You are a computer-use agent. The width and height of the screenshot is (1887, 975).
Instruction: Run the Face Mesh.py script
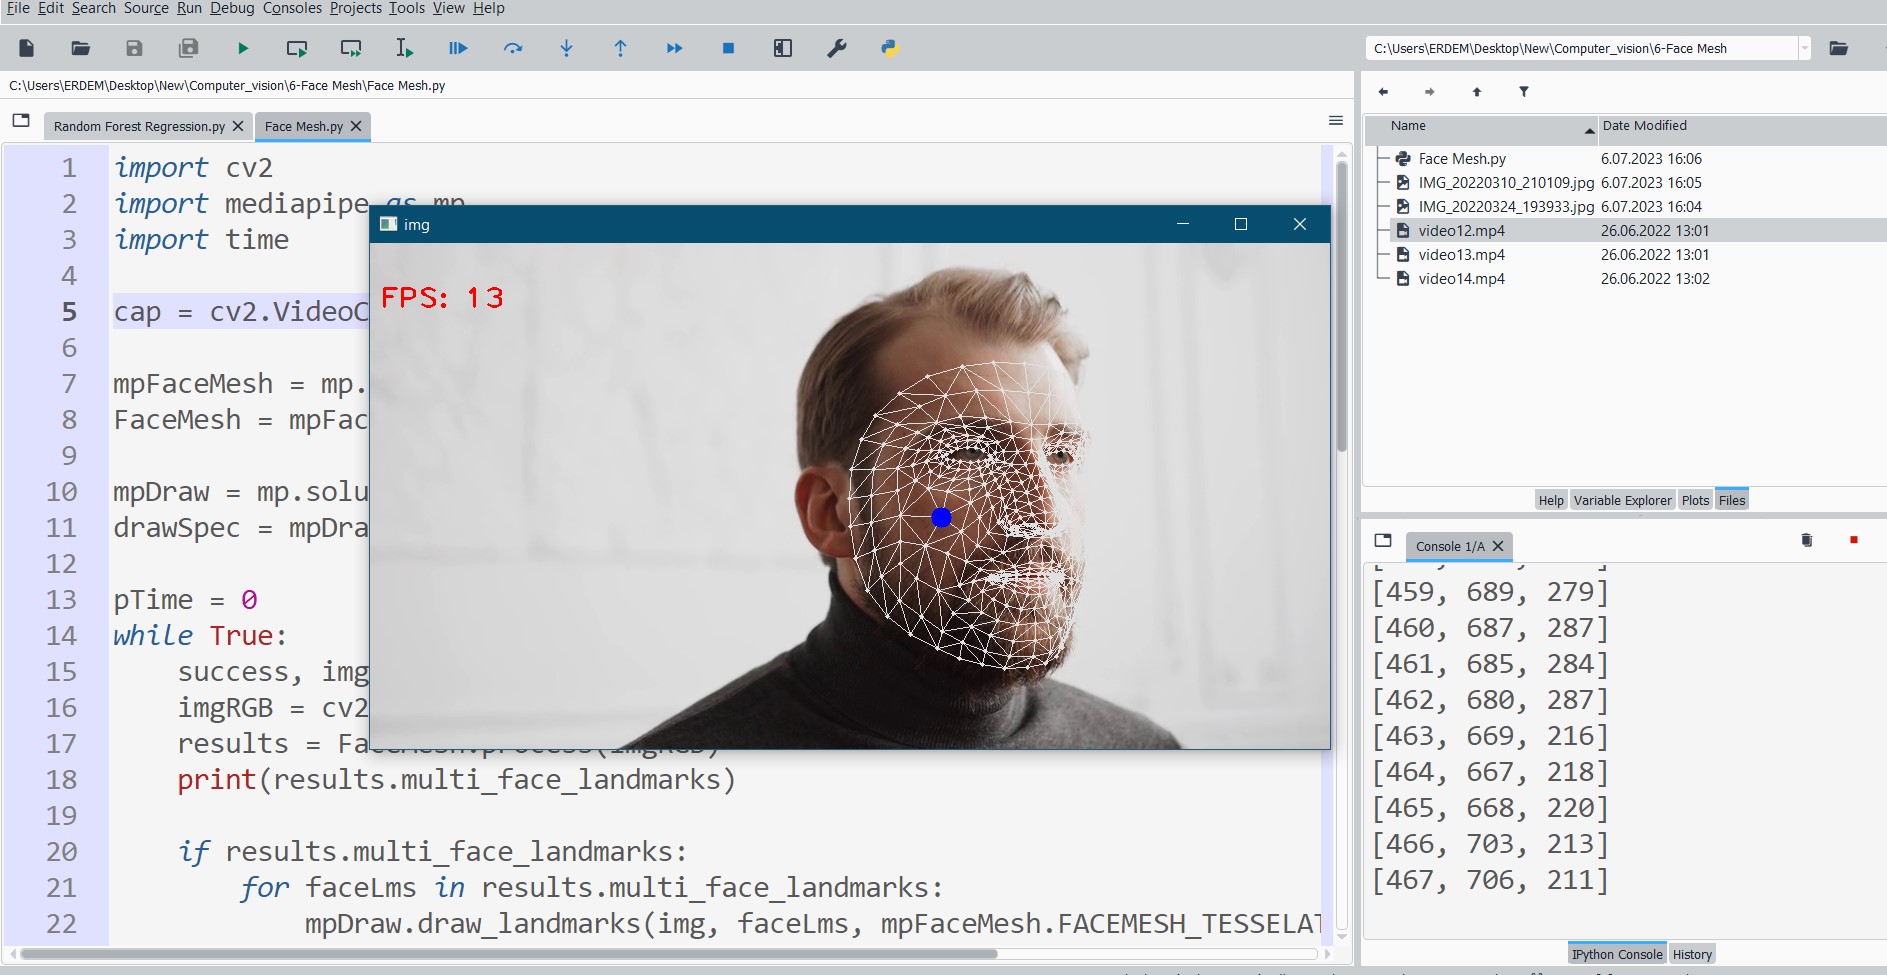[x=243, y=47]
